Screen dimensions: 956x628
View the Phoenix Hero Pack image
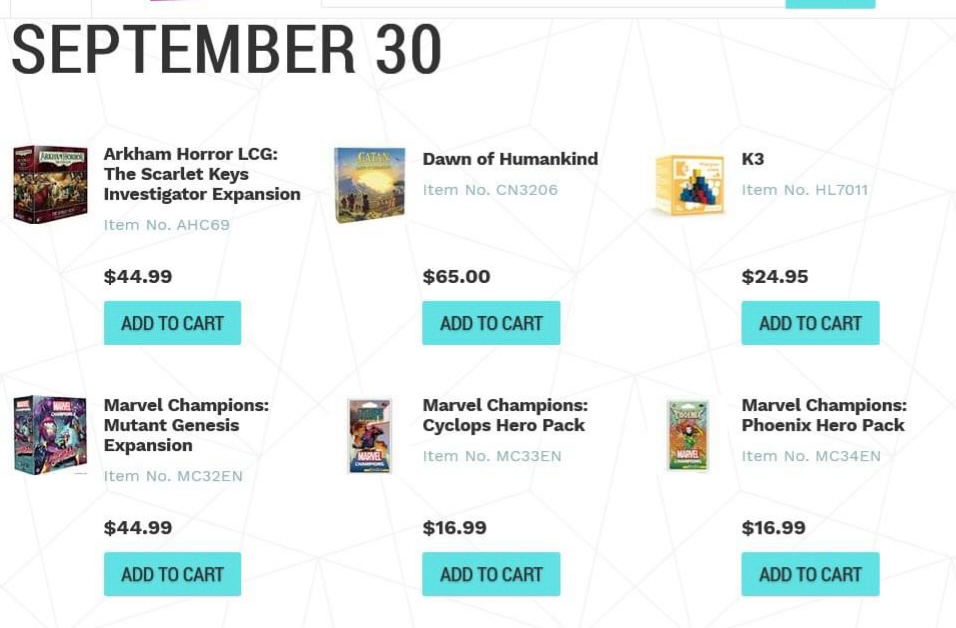[688, 435]
